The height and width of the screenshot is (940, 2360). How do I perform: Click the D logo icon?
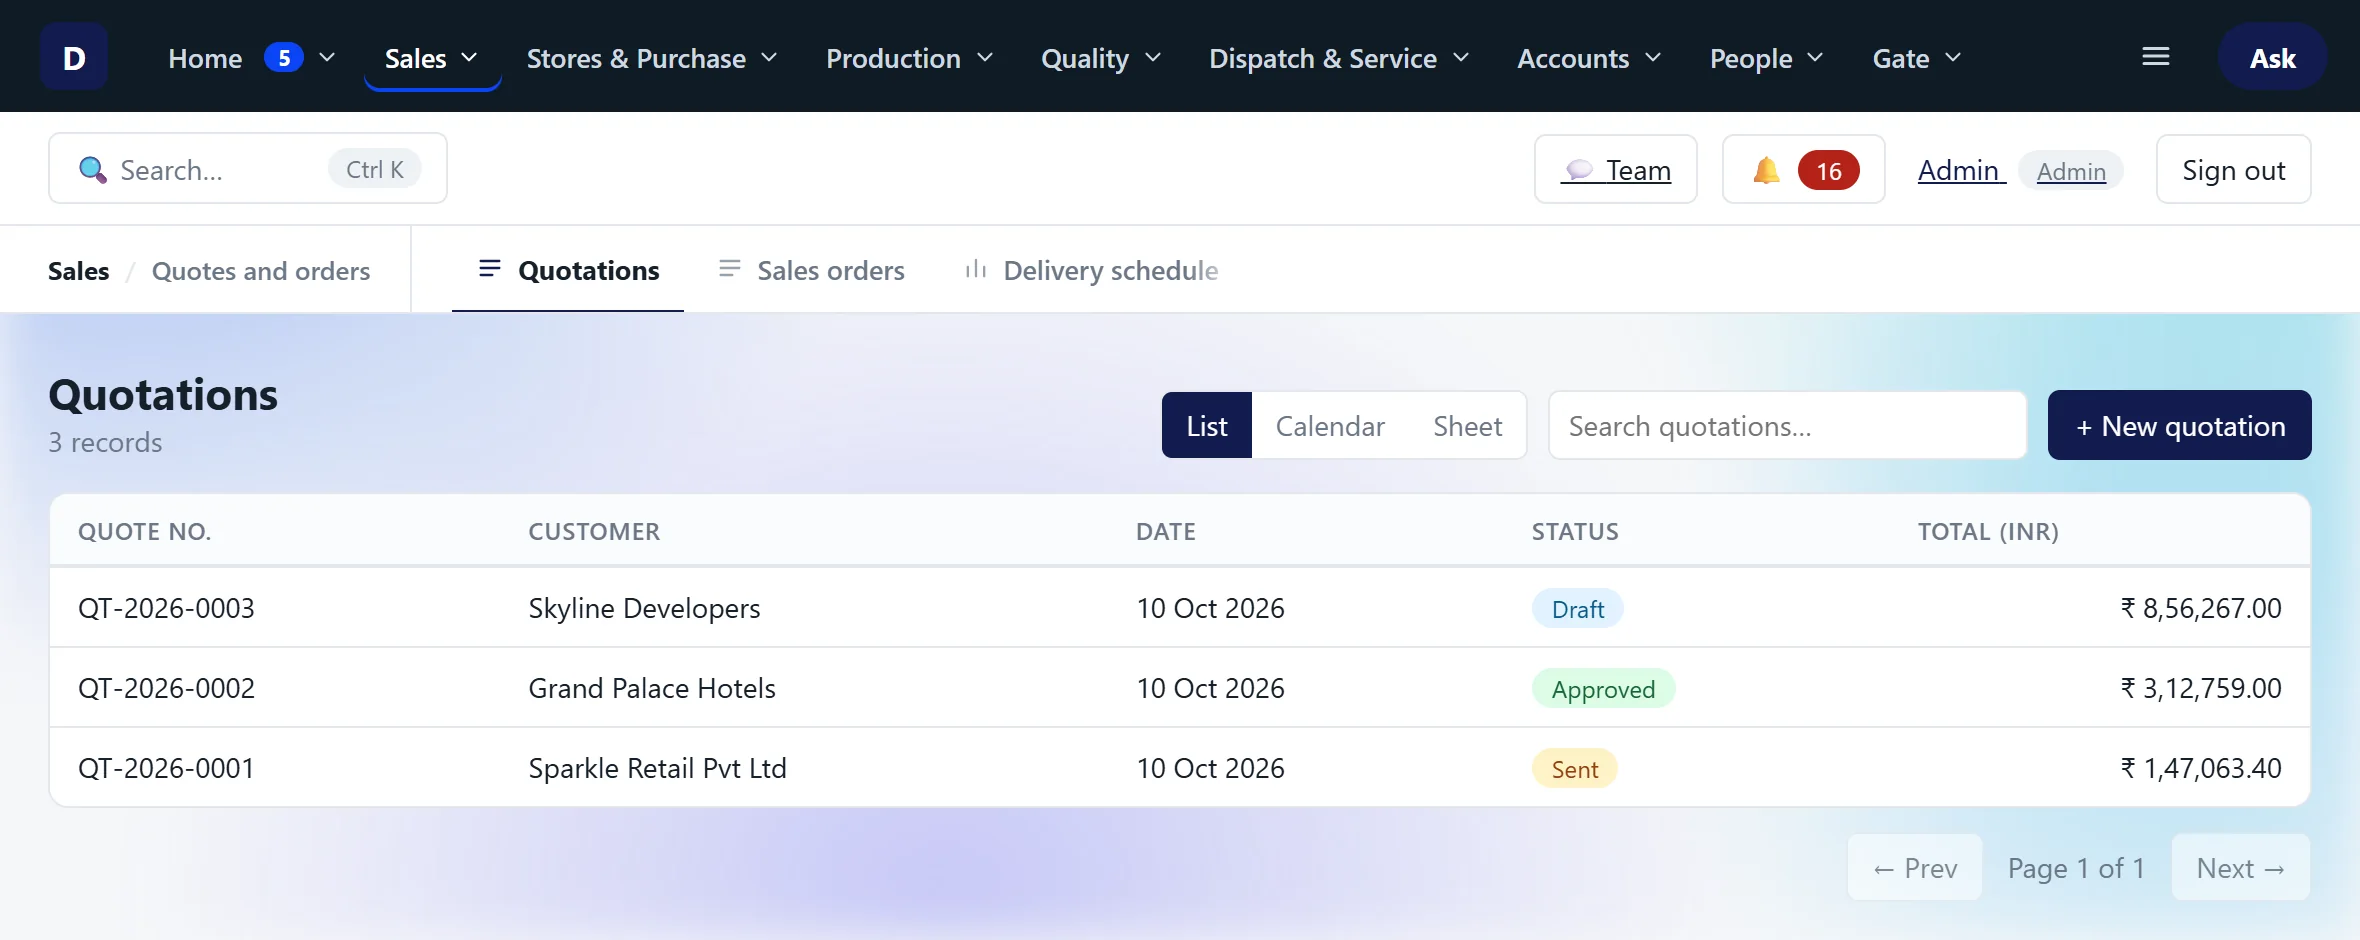[74, 57]
